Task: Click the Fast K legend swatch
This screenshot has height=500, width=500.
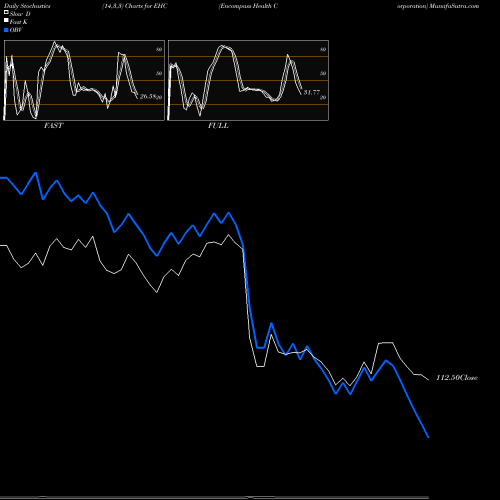Action: [x=6, y=21]
